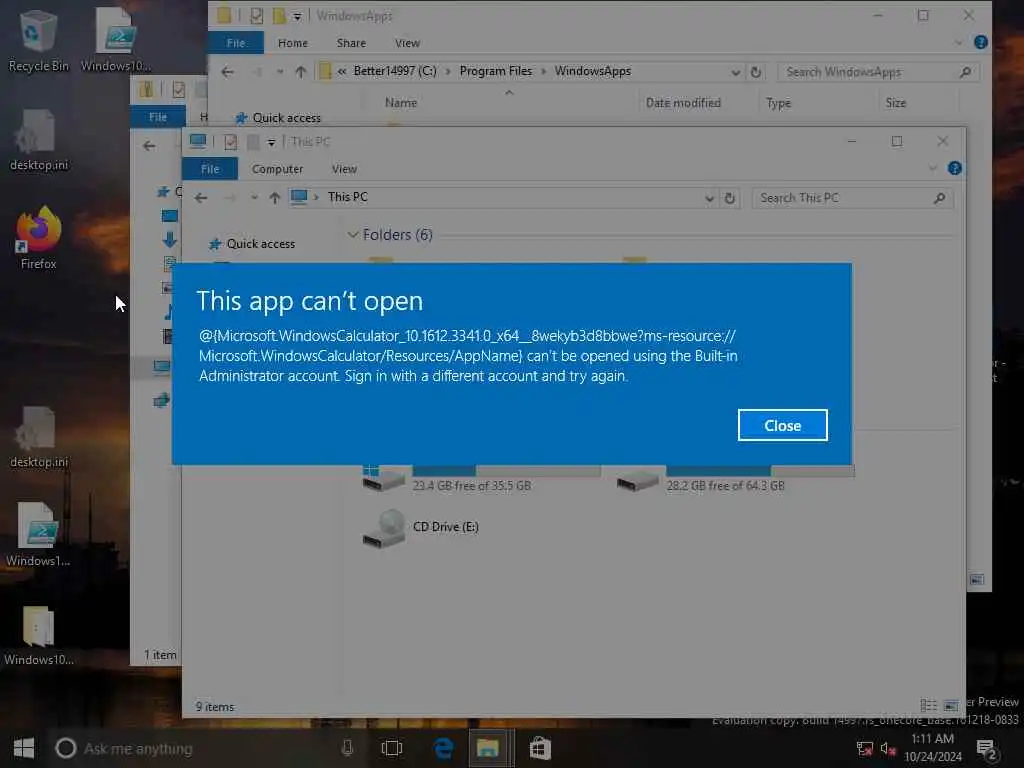Screen dimensions: 1024x768
Task: Click Better14997 (C:) in the breadcrumb
Action: (395, 71)
